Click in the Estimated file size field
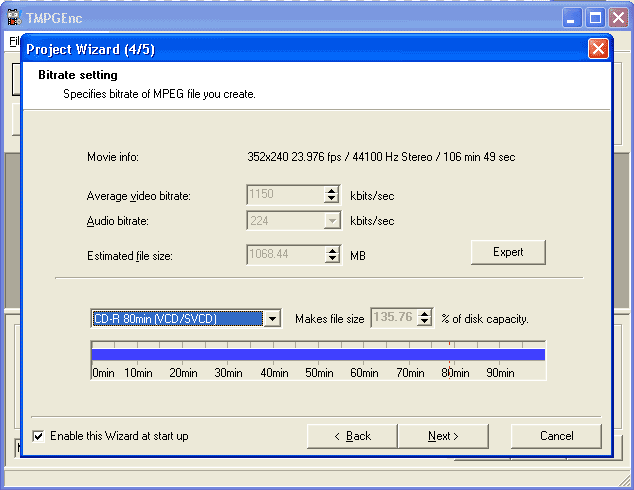Screen dimensions: 634x490 coord(284,255)
